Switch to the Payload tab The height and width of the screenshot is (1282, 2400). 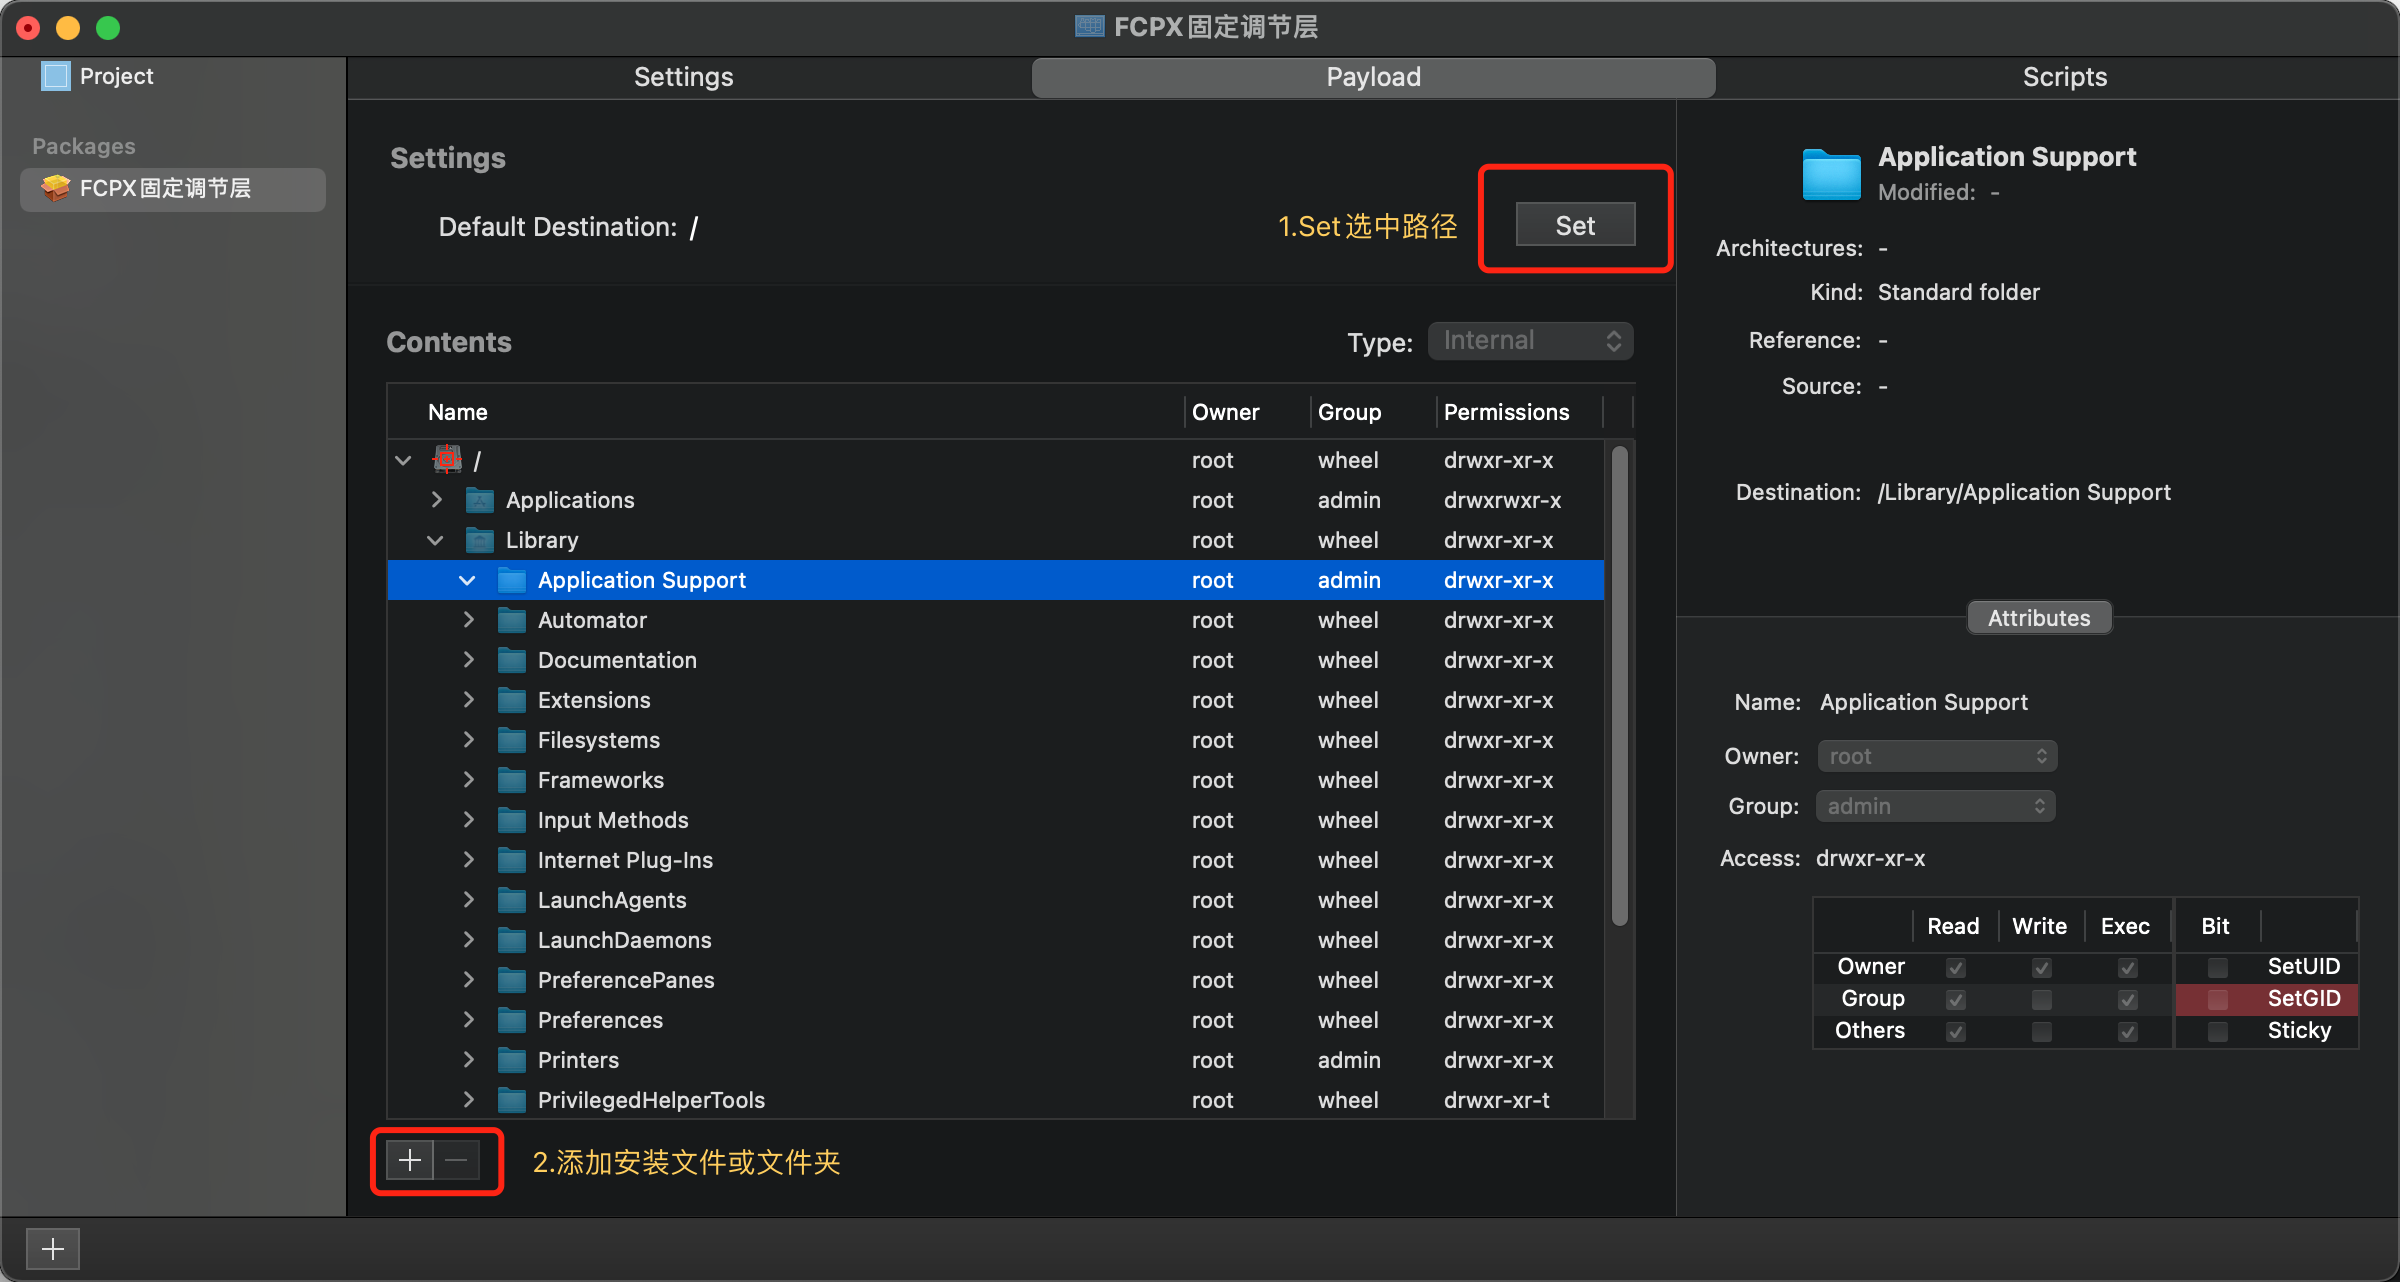1373,77
